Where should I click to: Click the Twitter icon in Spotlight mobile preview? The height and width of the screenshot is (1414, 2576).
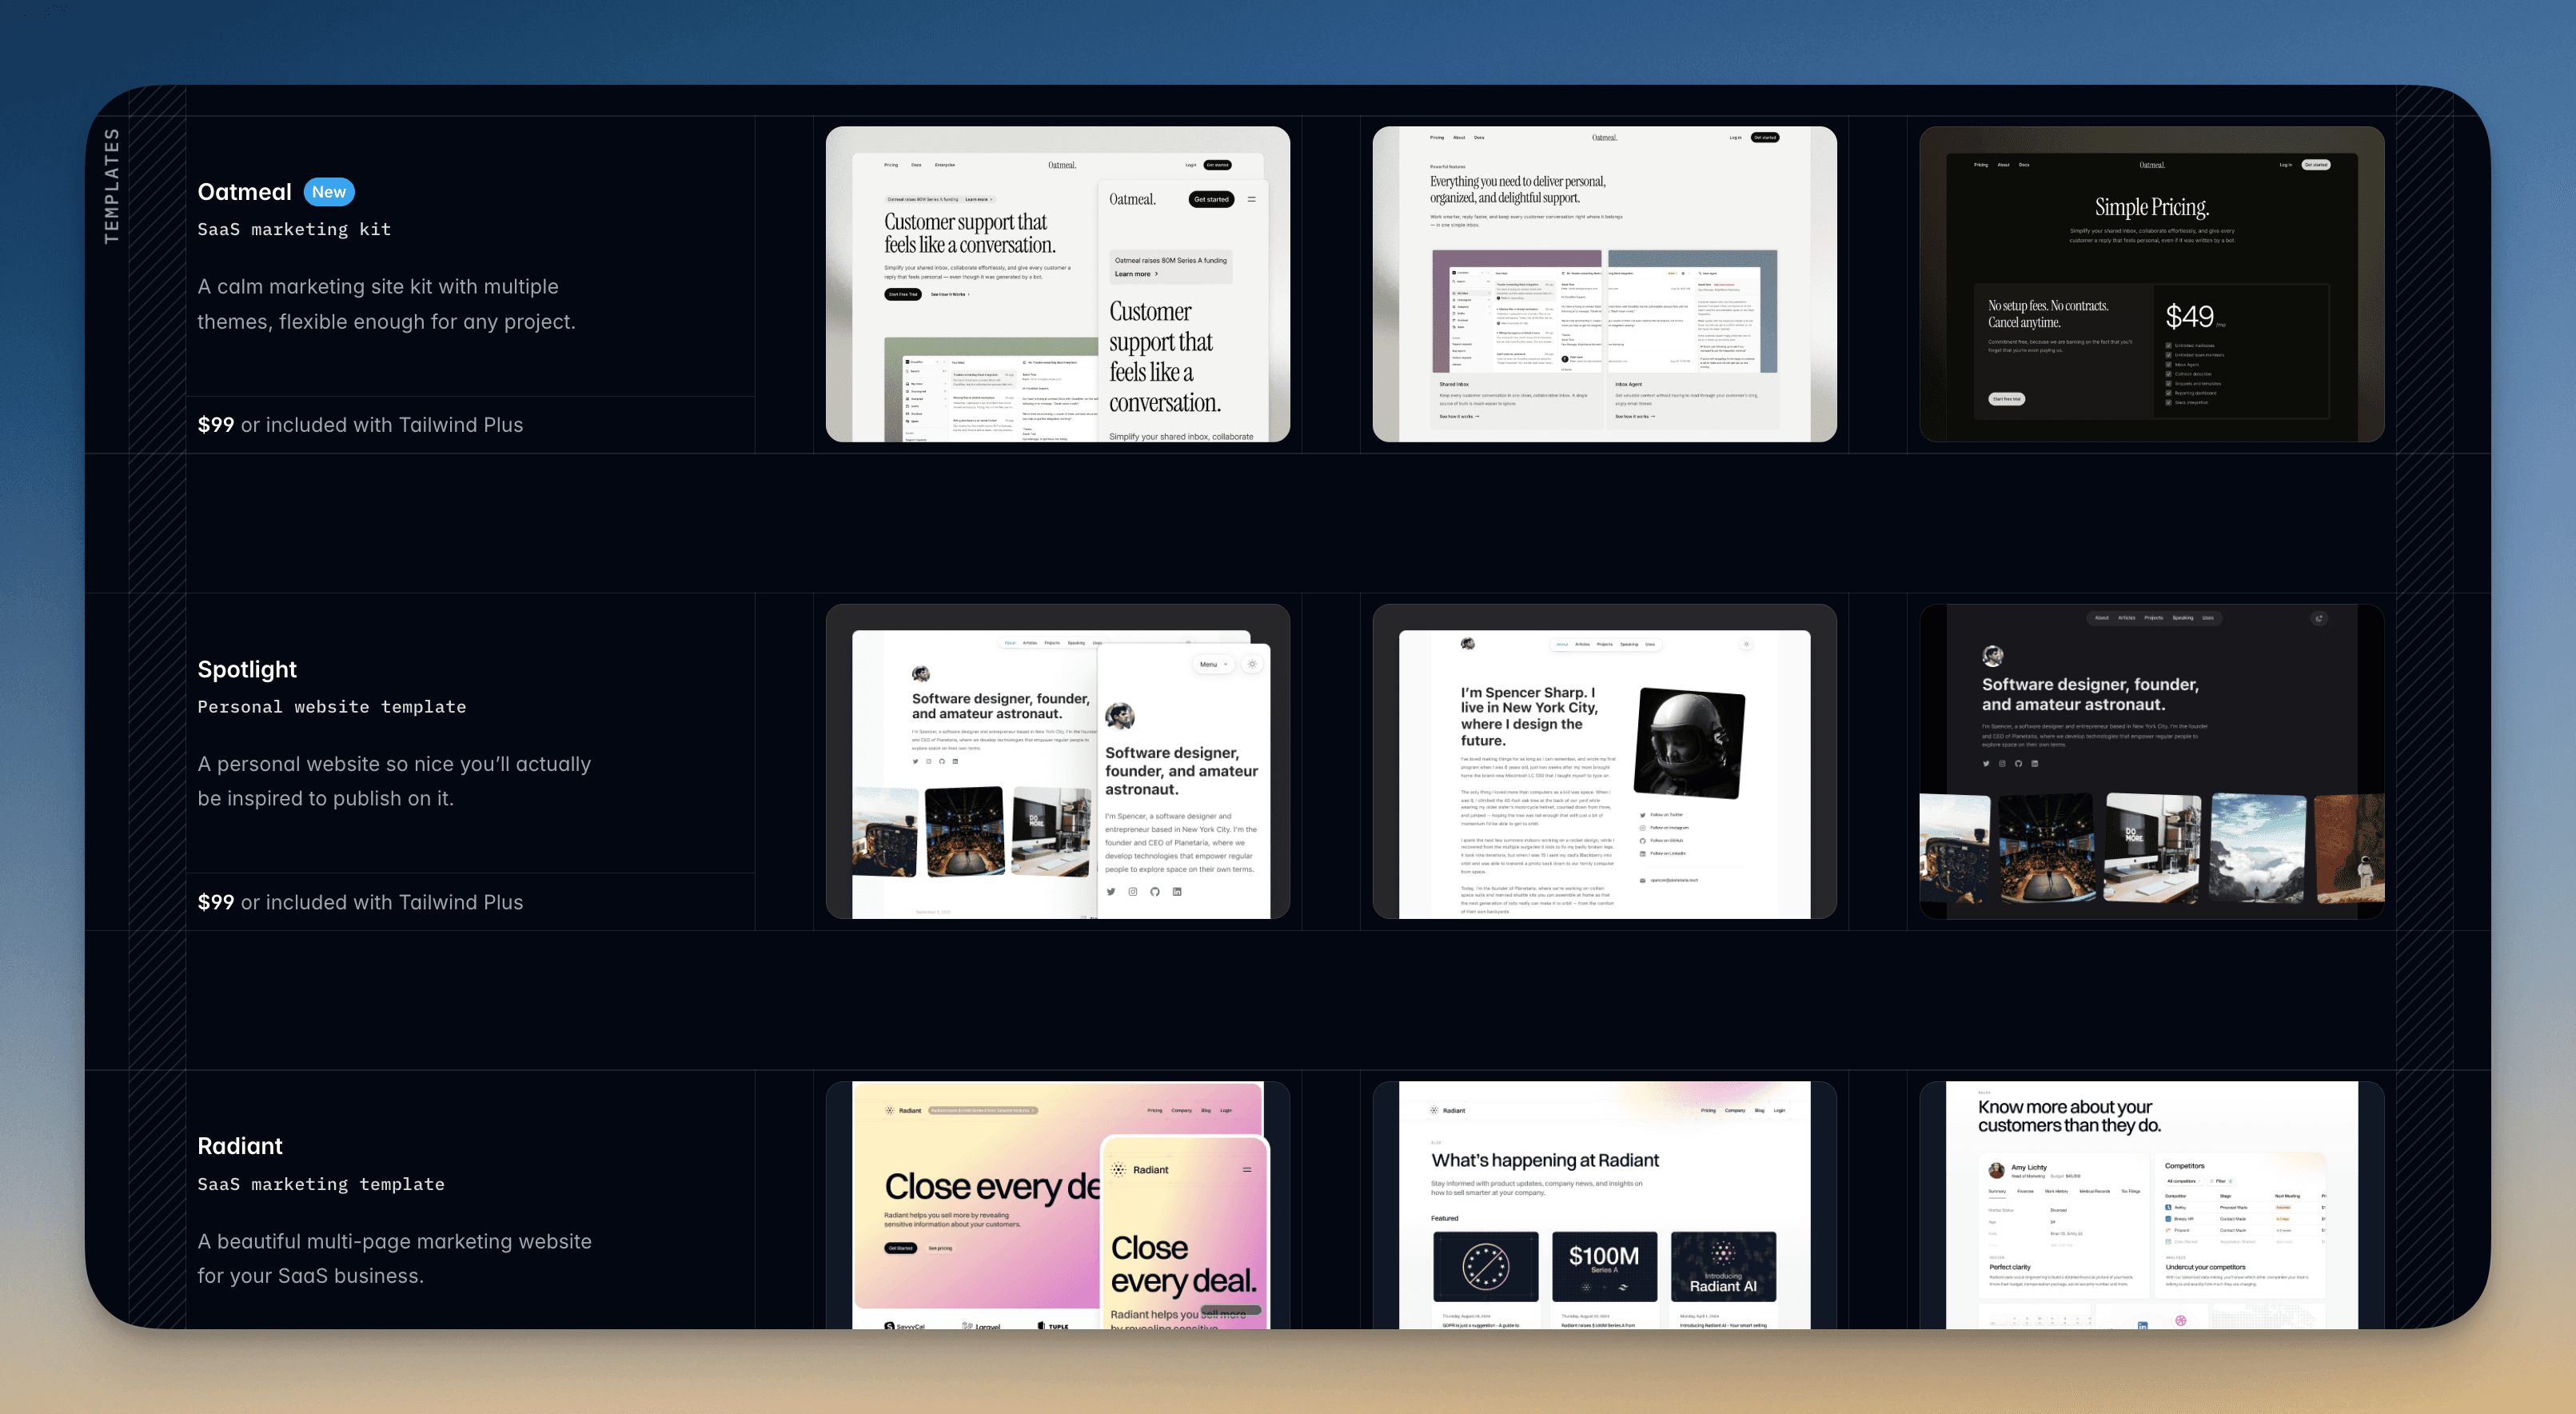(x=1110, y=891)
